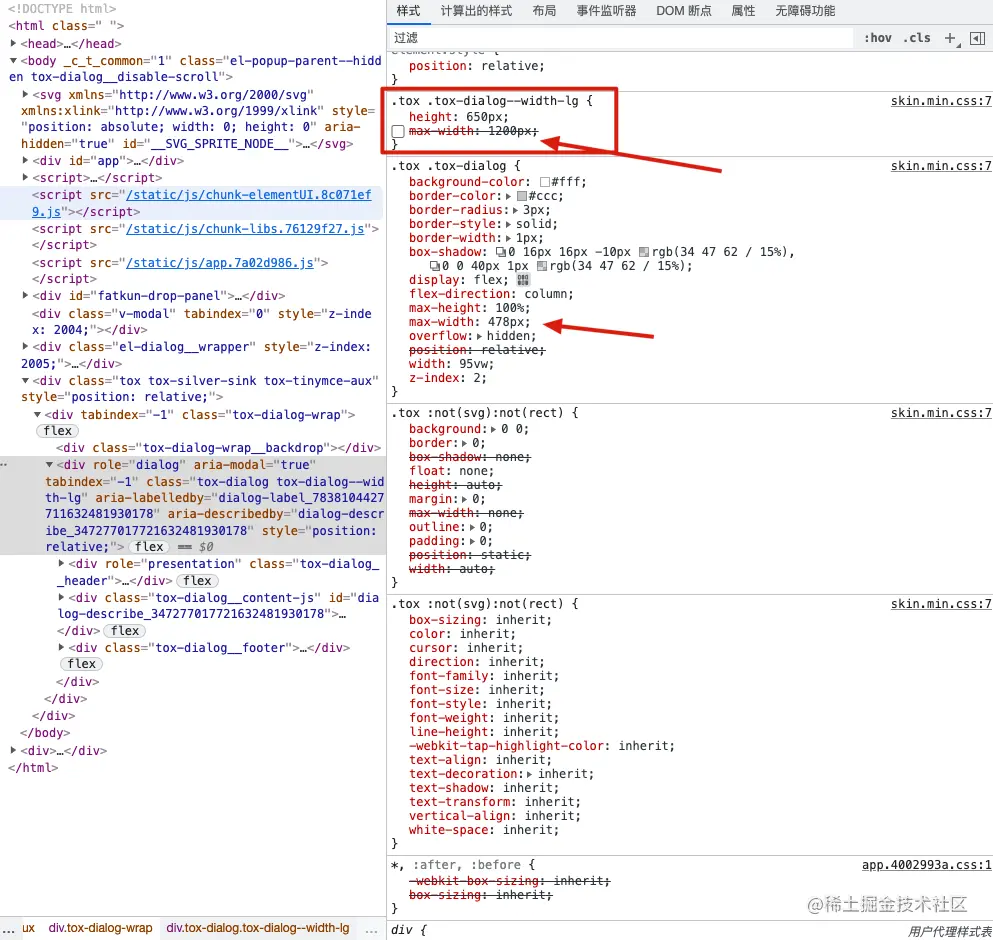Collapse the body element node

coord(13,61)
